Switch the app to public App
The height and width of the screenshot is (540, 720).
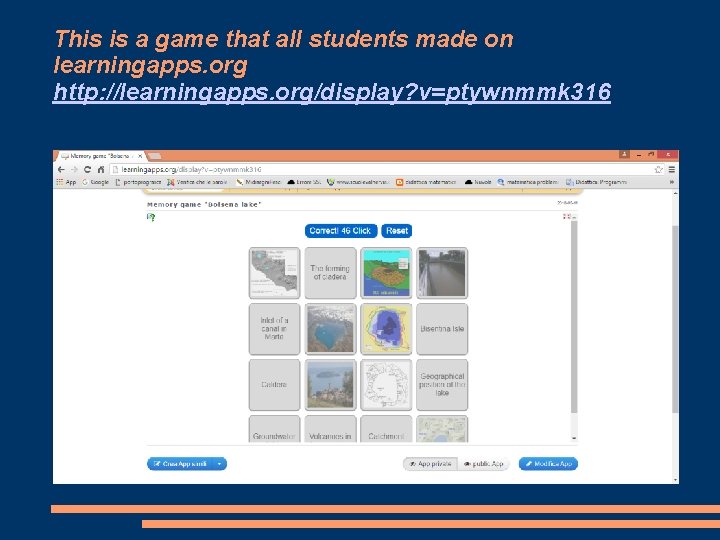click(x=484, y=464)
